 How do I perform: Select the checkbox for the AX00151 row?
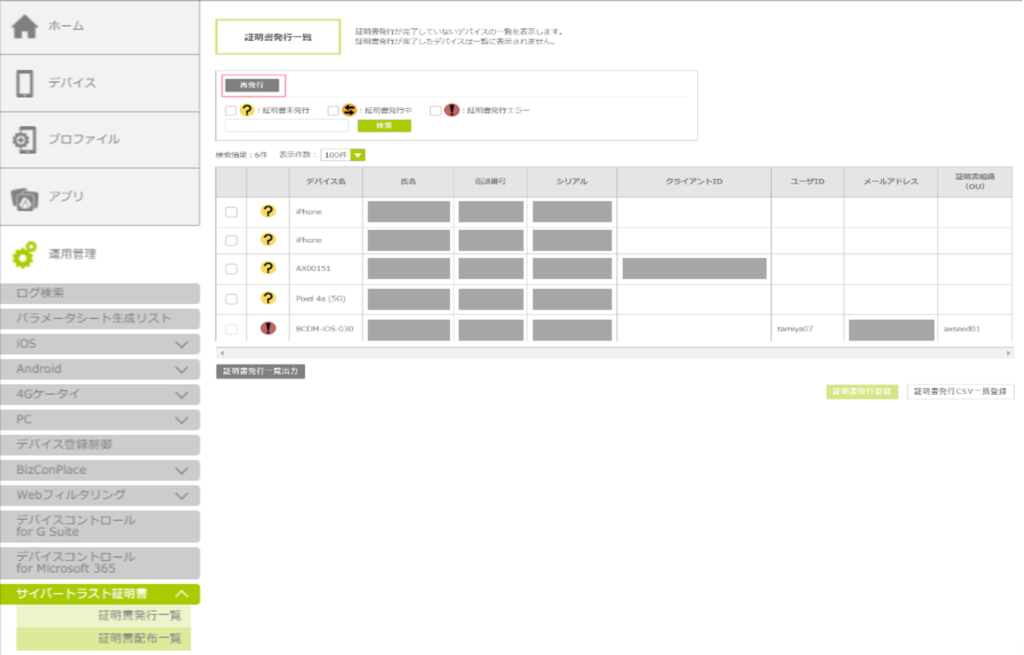231,268
